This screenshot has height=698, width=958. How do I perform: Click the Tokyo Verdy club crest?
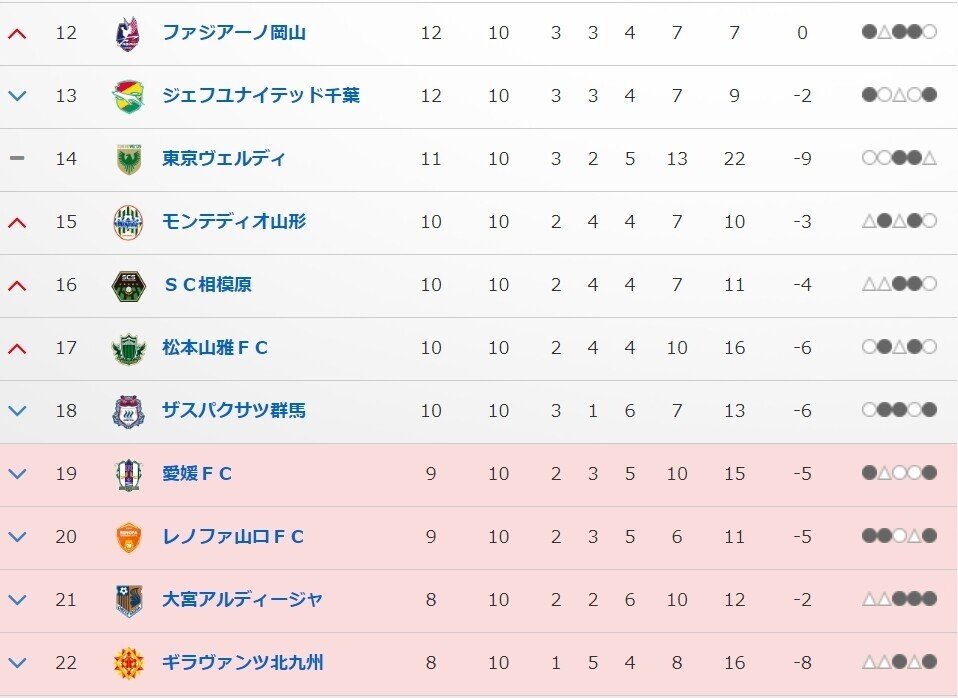click(x=128, y=159)
